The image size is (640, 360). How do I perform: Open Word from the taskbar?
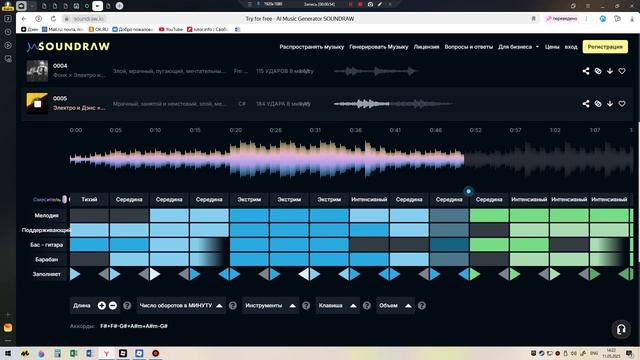pos(90,353)
